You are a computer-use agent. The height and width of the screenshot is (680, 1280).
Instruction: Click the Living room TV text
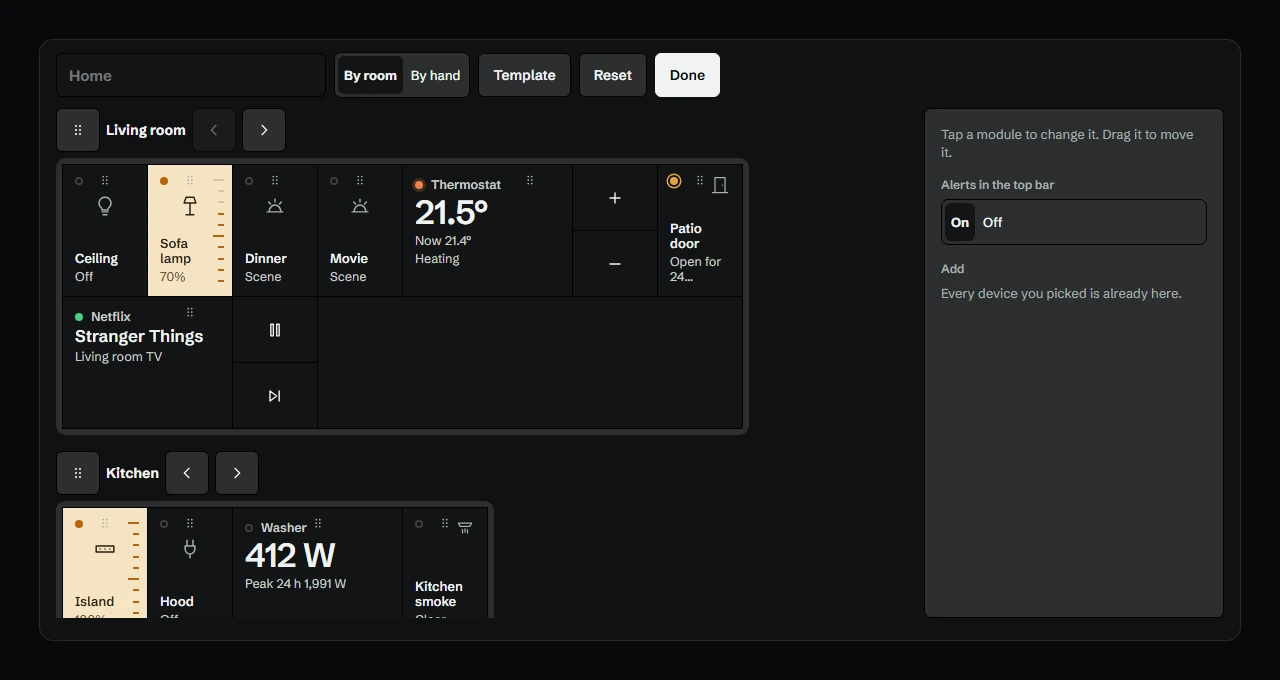click(x=118, y=357)
